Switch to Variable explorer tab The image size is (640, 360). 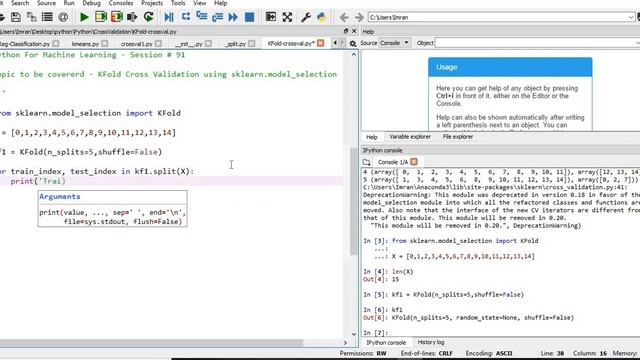[x=410, y=137]
